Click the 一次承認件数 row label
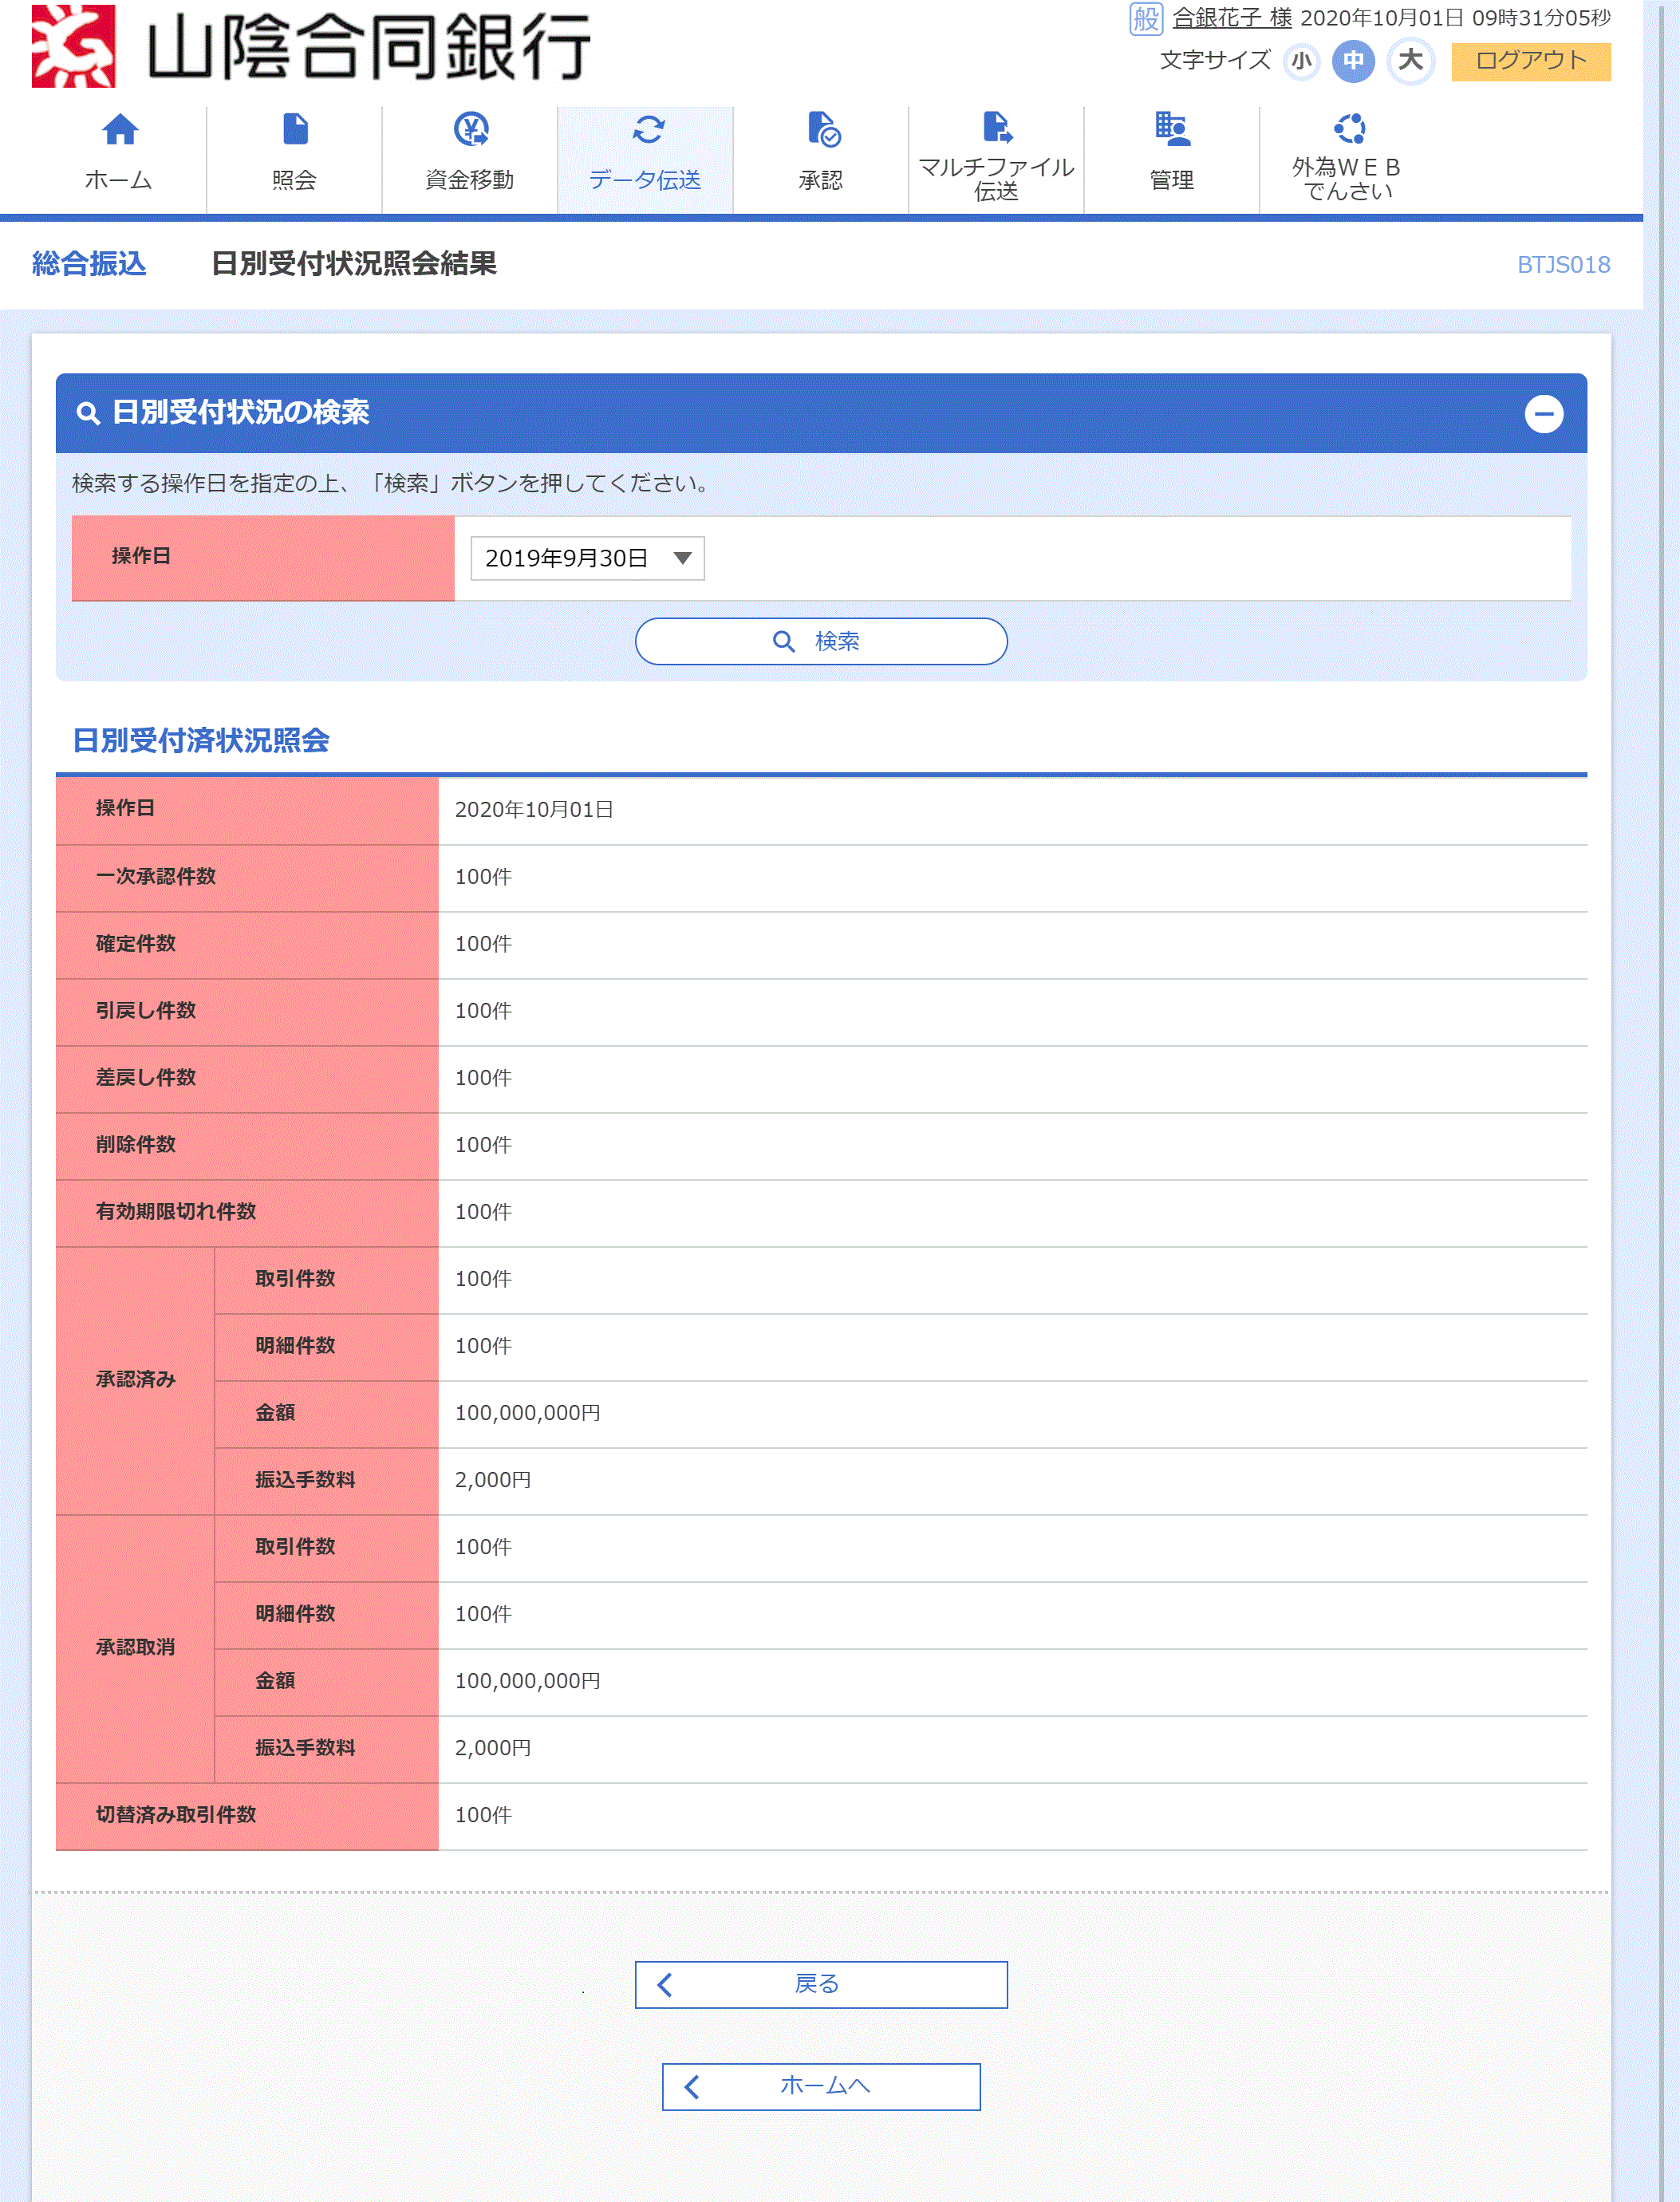 coord(156,877)
